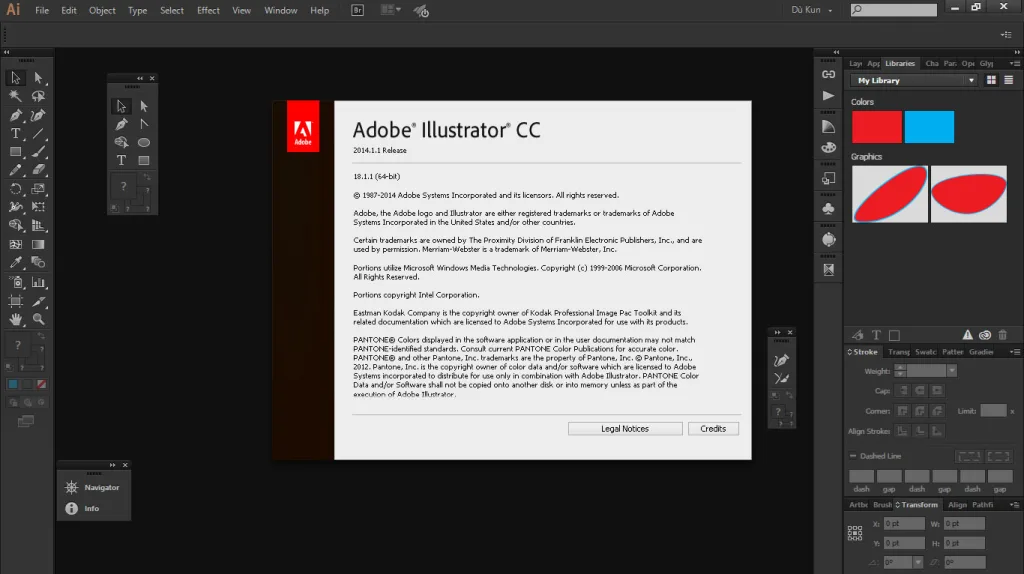Switch to the Align tab
The height and width of the screenshot is (574, 1024).
957,505
